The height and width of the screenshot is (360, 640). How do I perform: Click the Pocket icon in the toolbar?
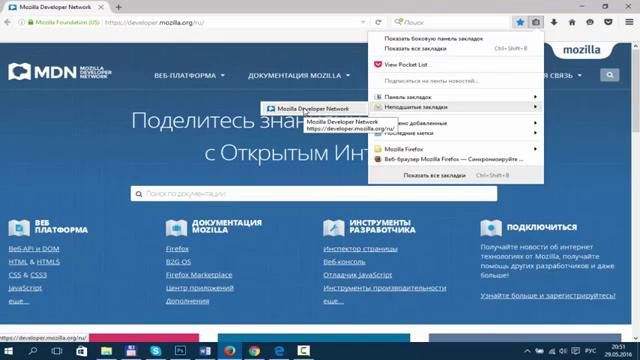[608, 22]
